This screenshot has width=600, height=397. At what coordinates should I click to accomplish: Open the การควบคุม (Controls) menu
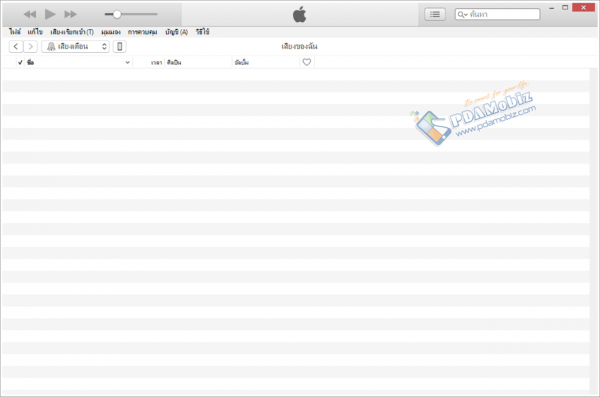[x=142, y=32]
